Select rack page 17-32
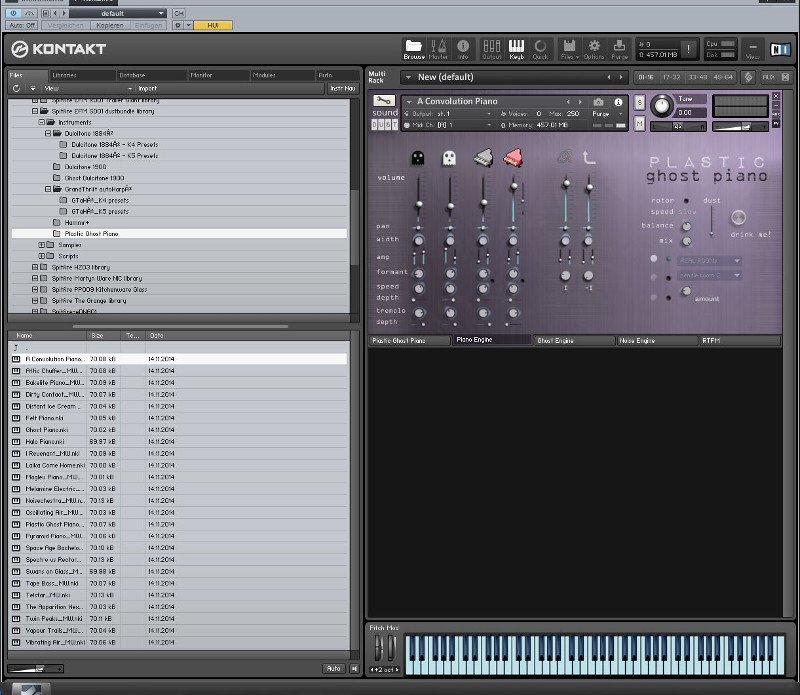Screen dimensions: 800x695 click(671, 77)
